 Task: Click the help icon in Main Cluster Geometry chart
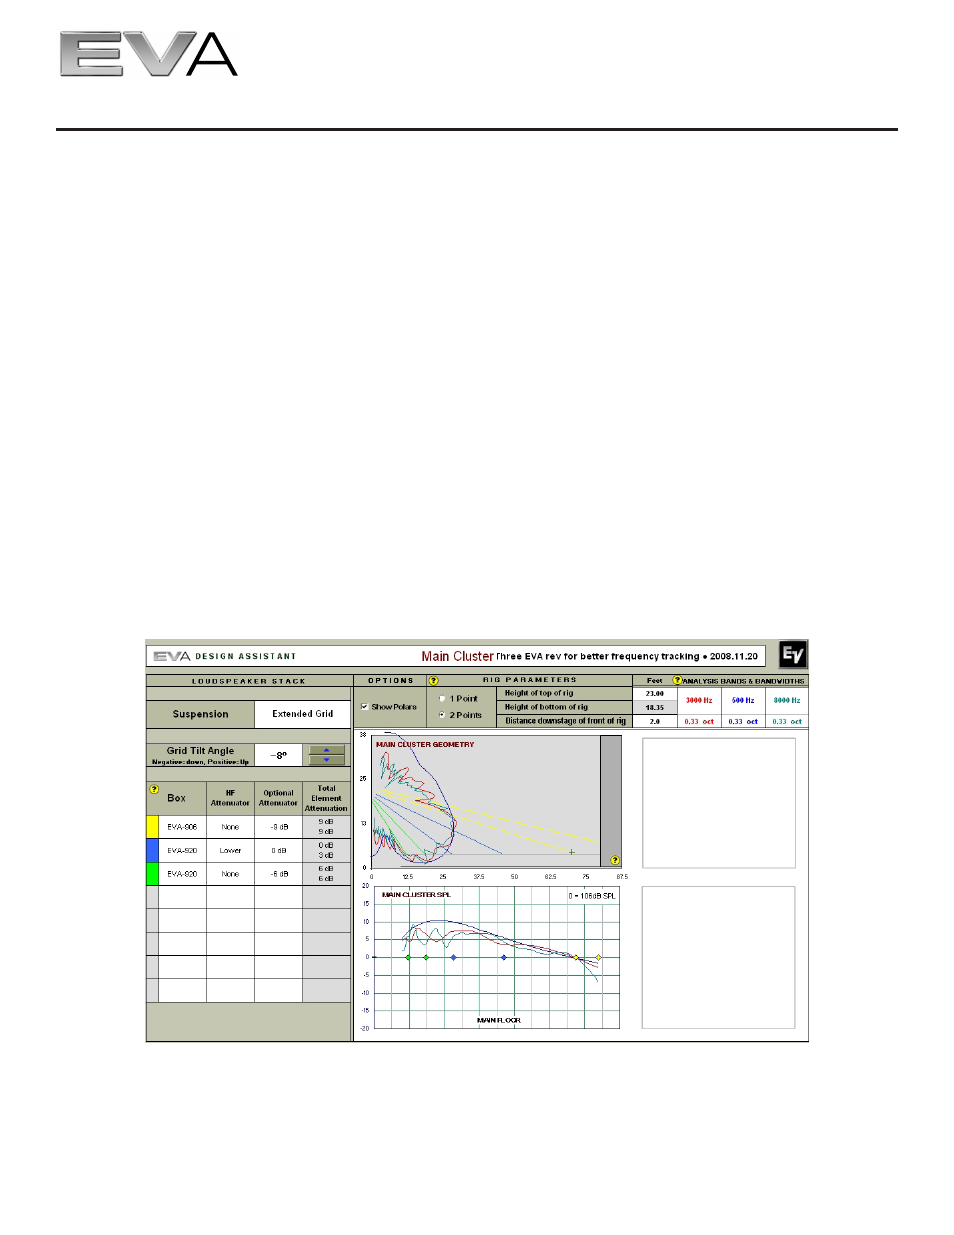(614, 860)
